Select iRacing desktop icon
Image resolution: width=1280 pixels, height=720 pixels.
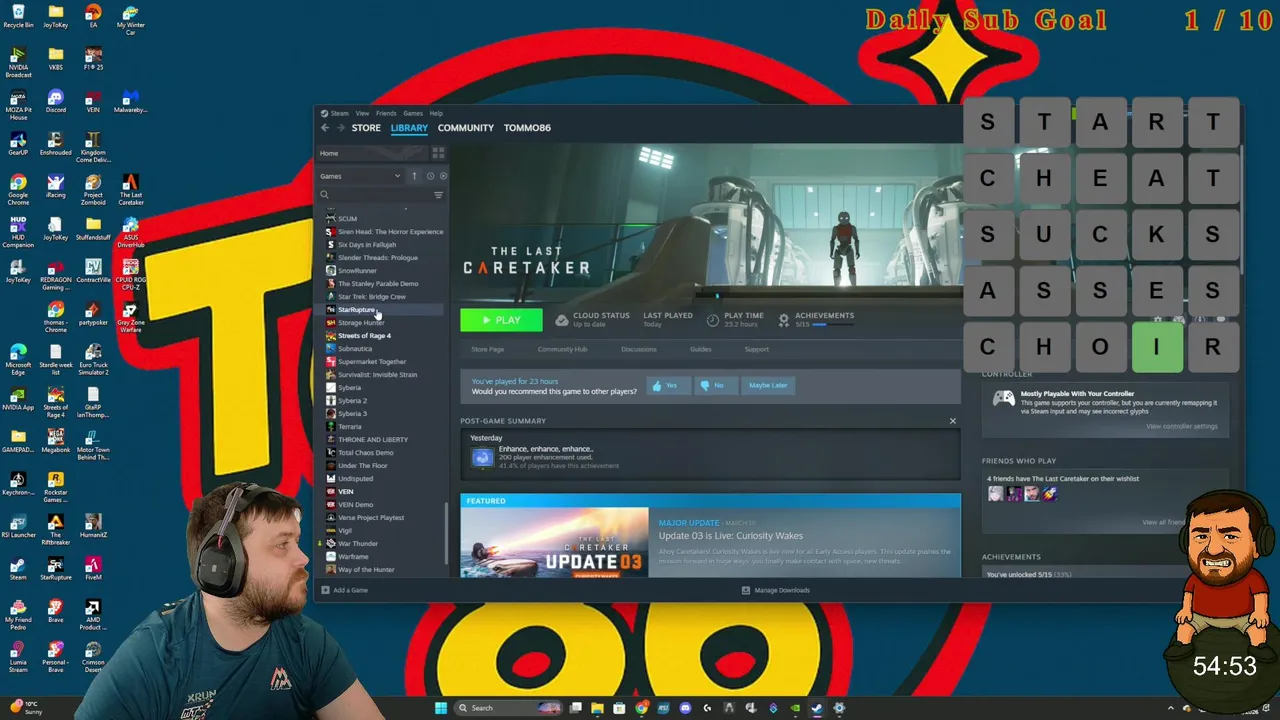point(56,188)
